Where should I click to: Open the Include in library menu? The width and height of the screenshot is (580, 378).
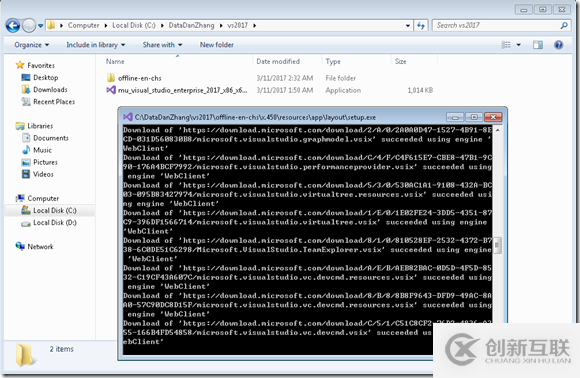(x=95, y=45)
